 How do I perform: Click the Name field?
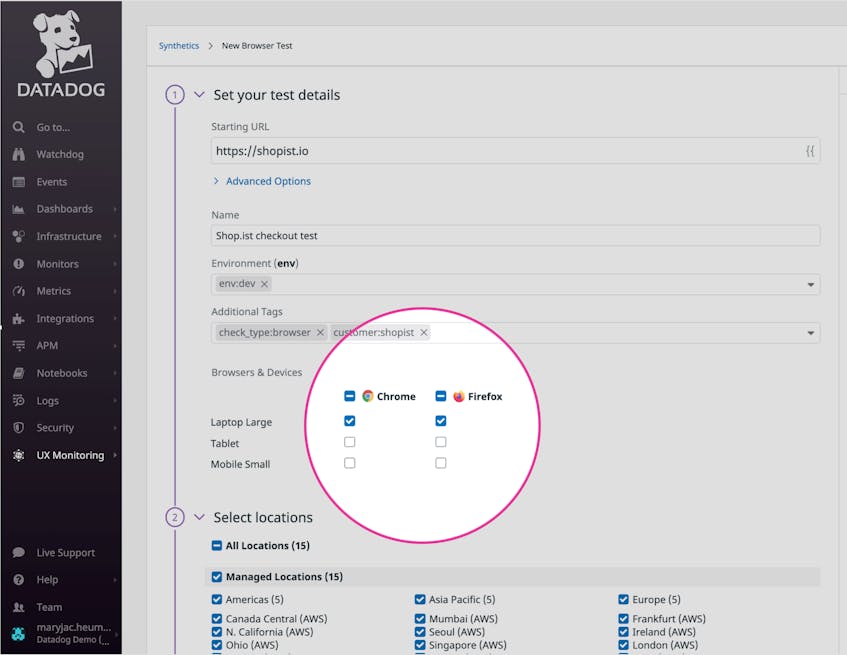[516, 236]
